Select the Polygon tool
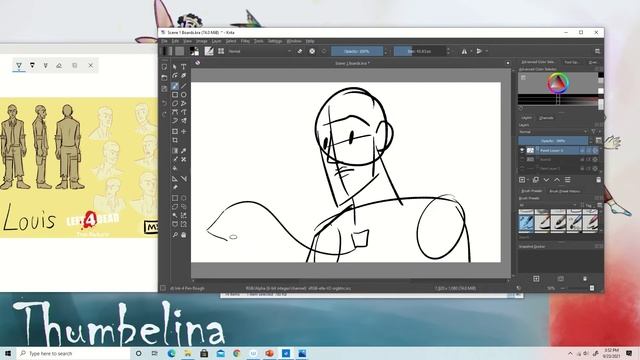 pyautogui.click(x=175, y=104)
